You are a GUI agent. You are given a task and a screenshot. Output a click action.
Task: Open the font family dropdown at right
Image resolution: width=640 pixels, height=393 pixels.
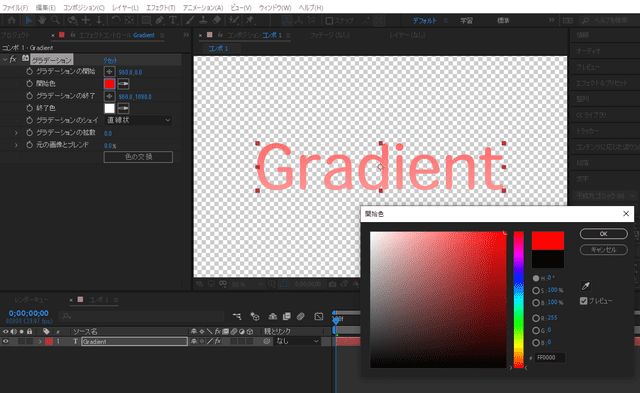[x=606, y=196]
